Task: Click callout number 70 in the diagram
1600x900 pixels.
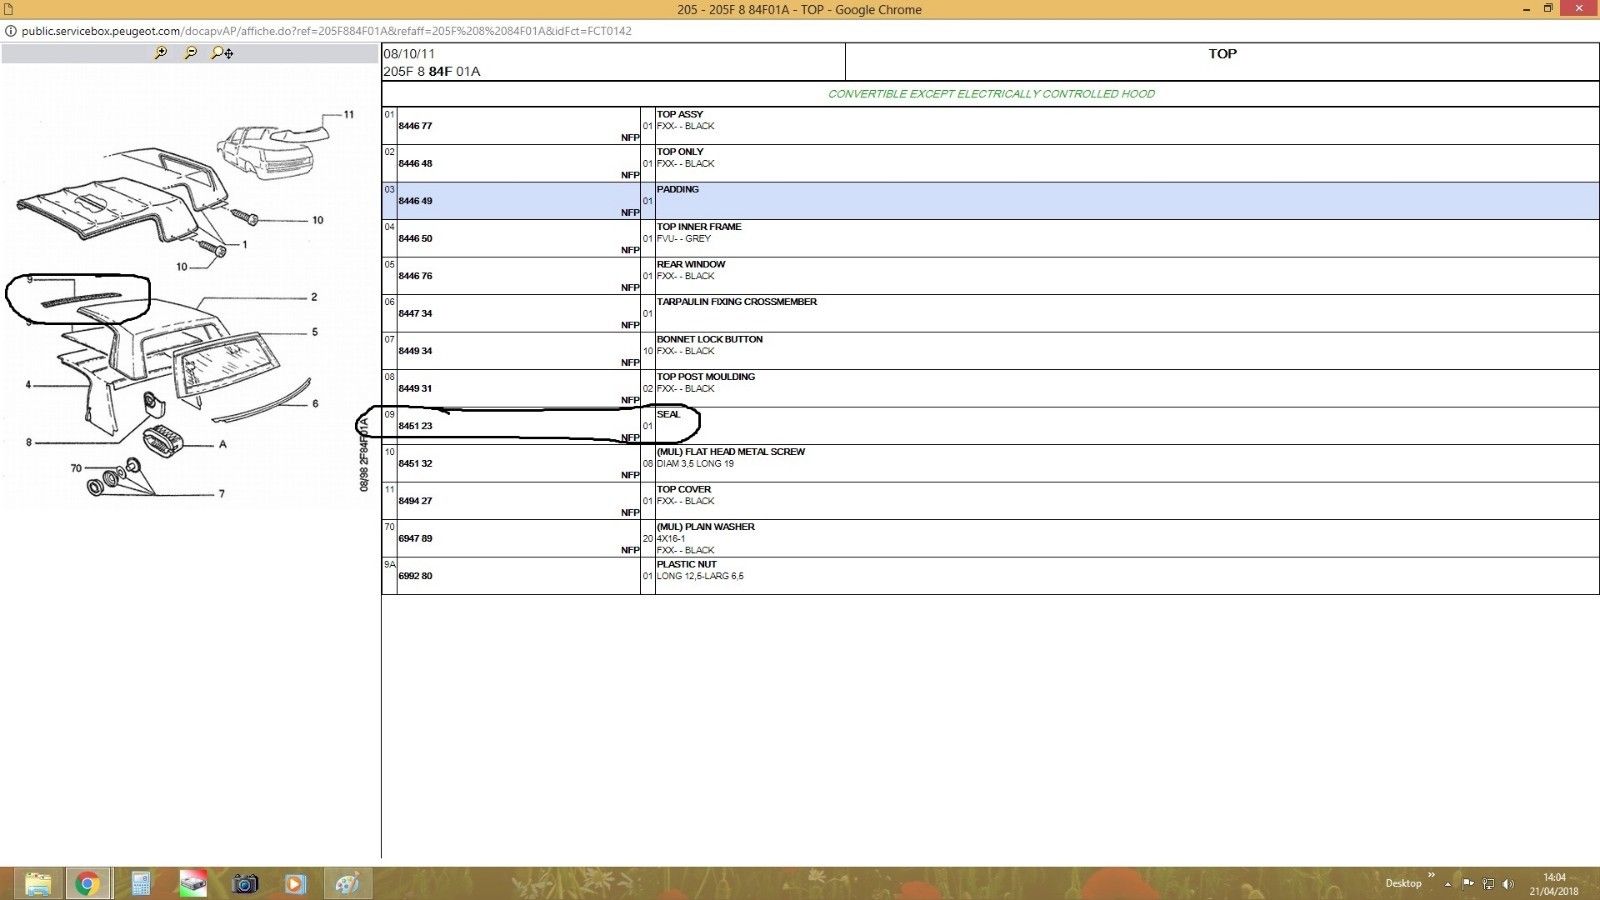Action: click(x=76, y=468)
